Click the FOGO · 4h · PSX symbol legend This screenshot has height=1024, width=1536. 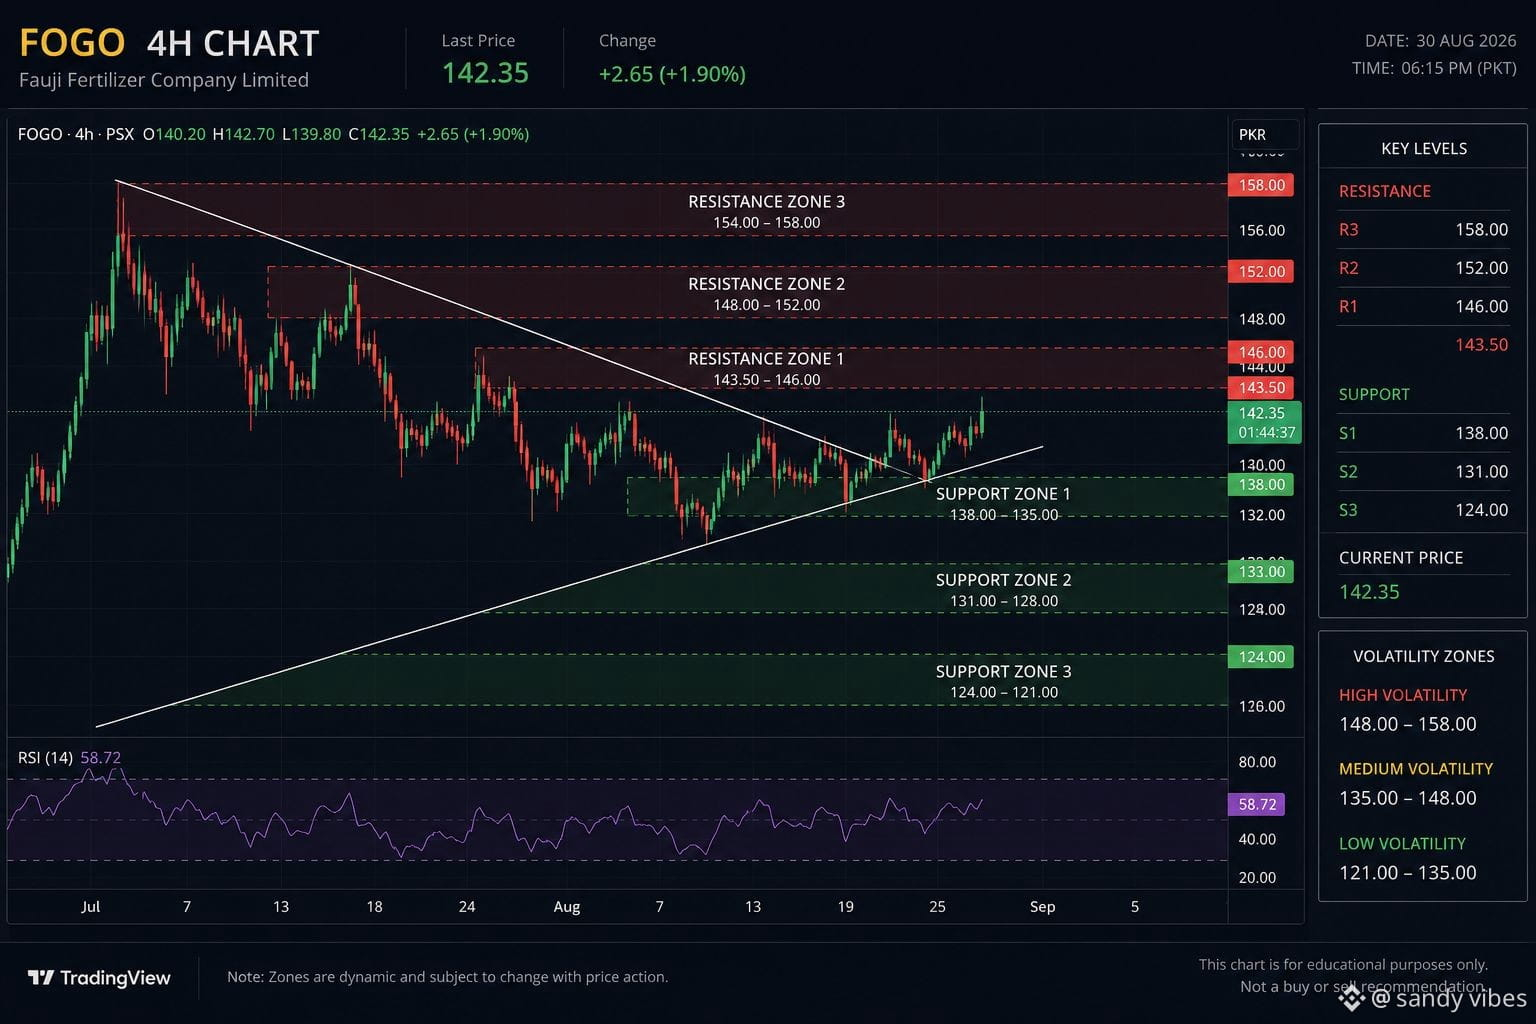[x=76, y=134]
